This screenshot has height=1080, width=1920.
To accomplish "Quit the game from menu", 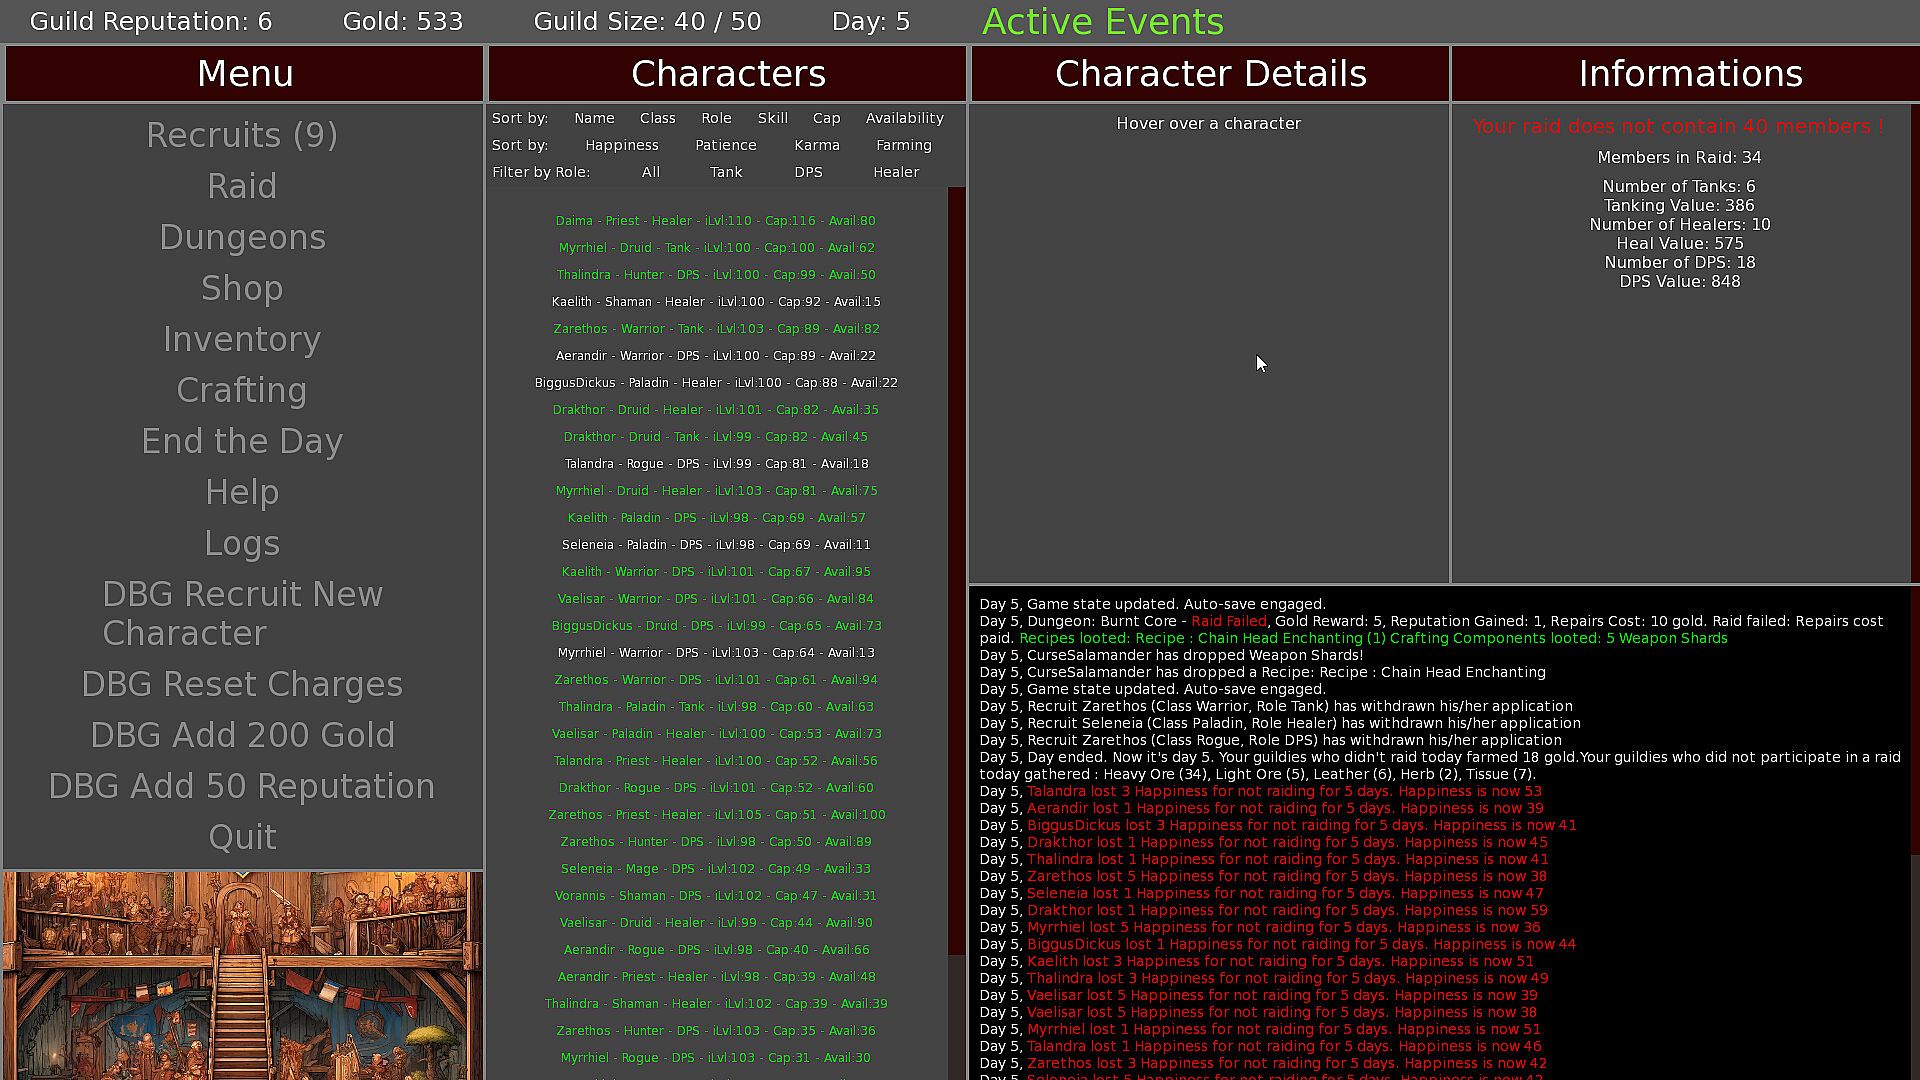I will point(242,837).
